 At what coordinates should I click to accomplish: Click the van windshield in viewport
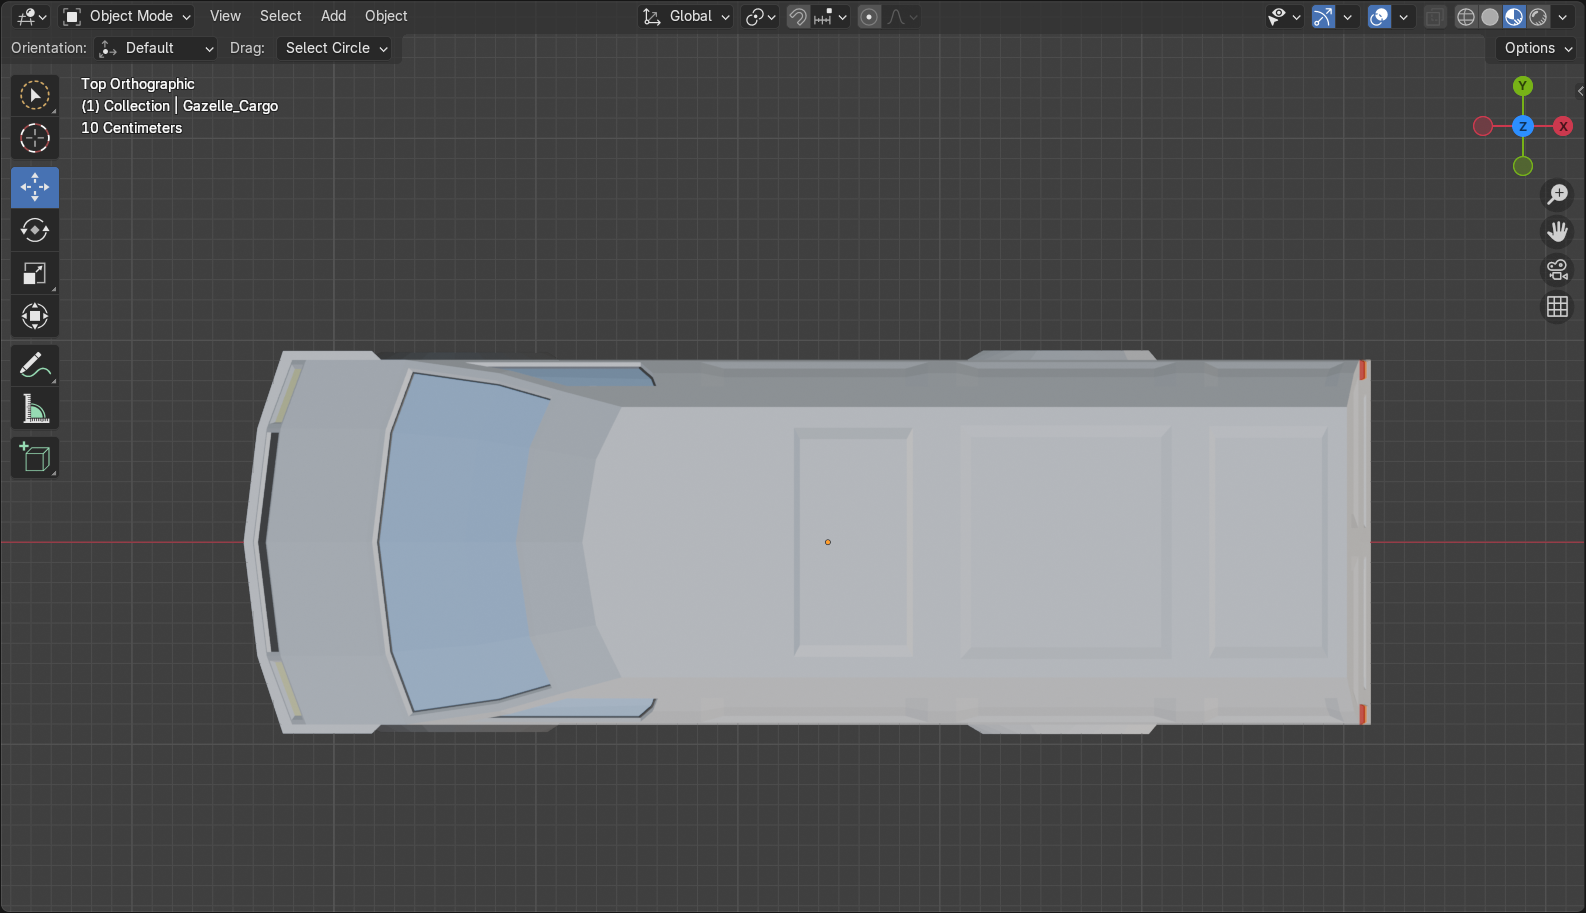(455, 542)
